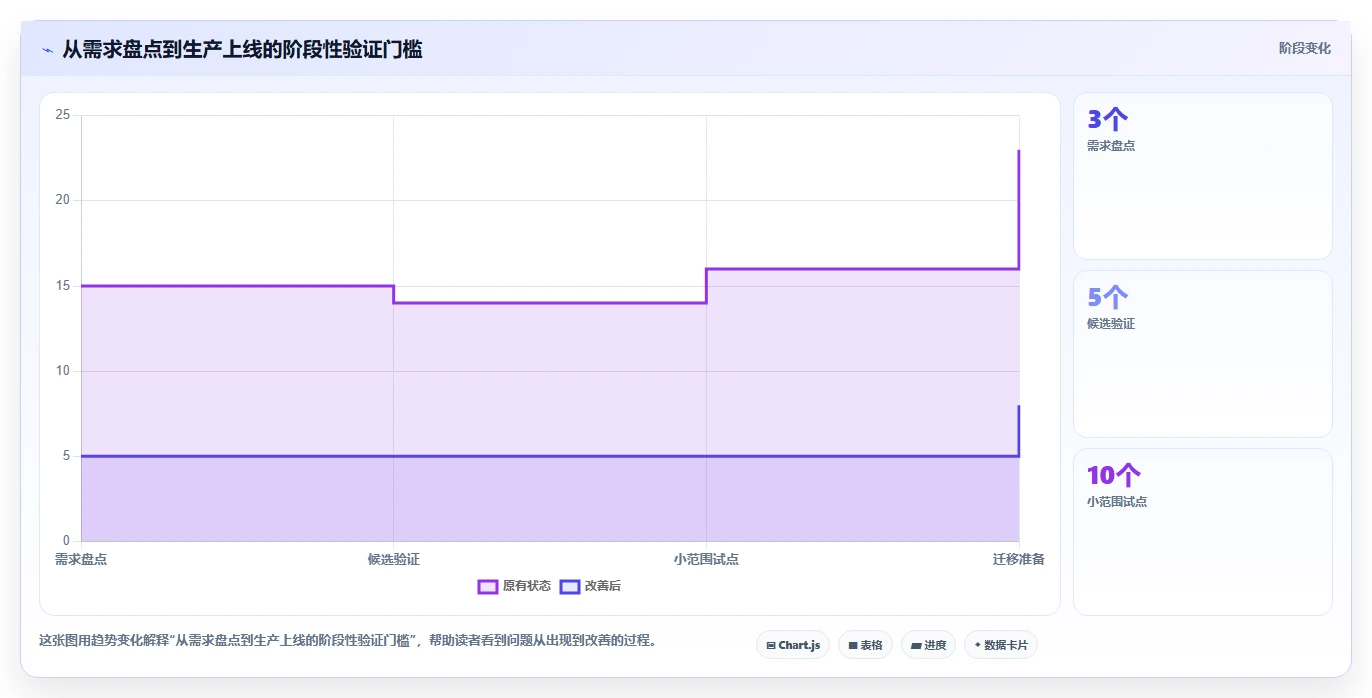Click the 阶段变化 label in header

point(1305,48)
